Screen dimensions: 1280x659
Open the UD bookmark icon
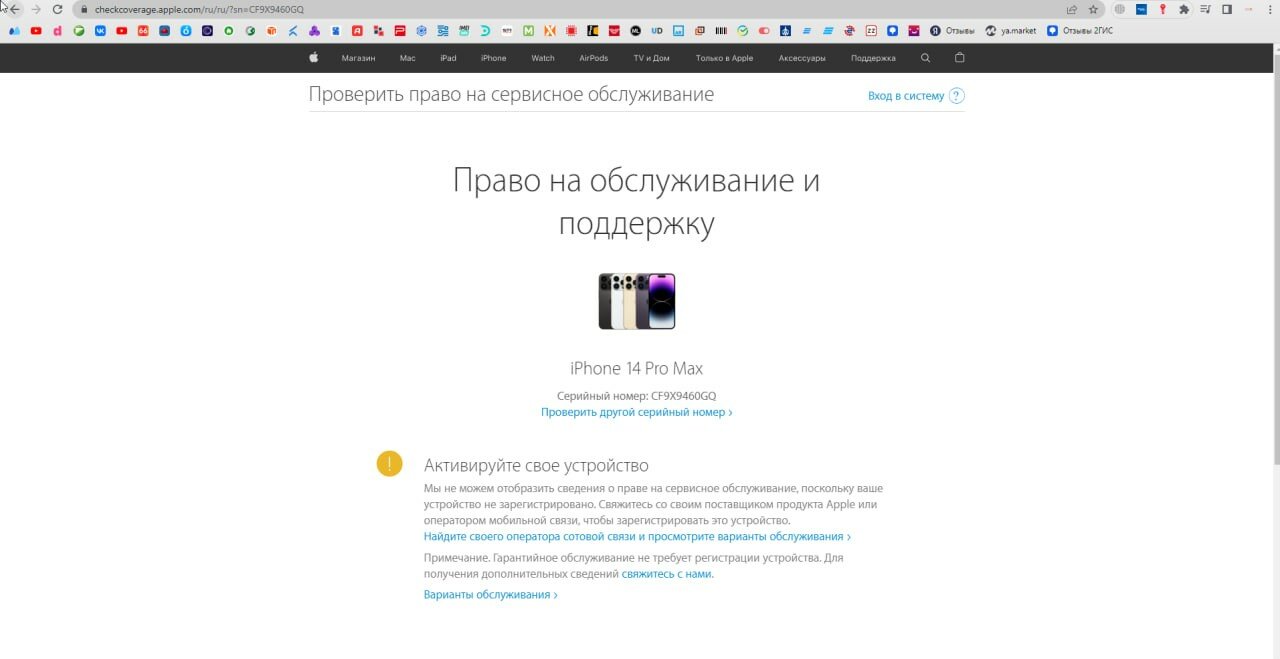click(x=657, y=31)
